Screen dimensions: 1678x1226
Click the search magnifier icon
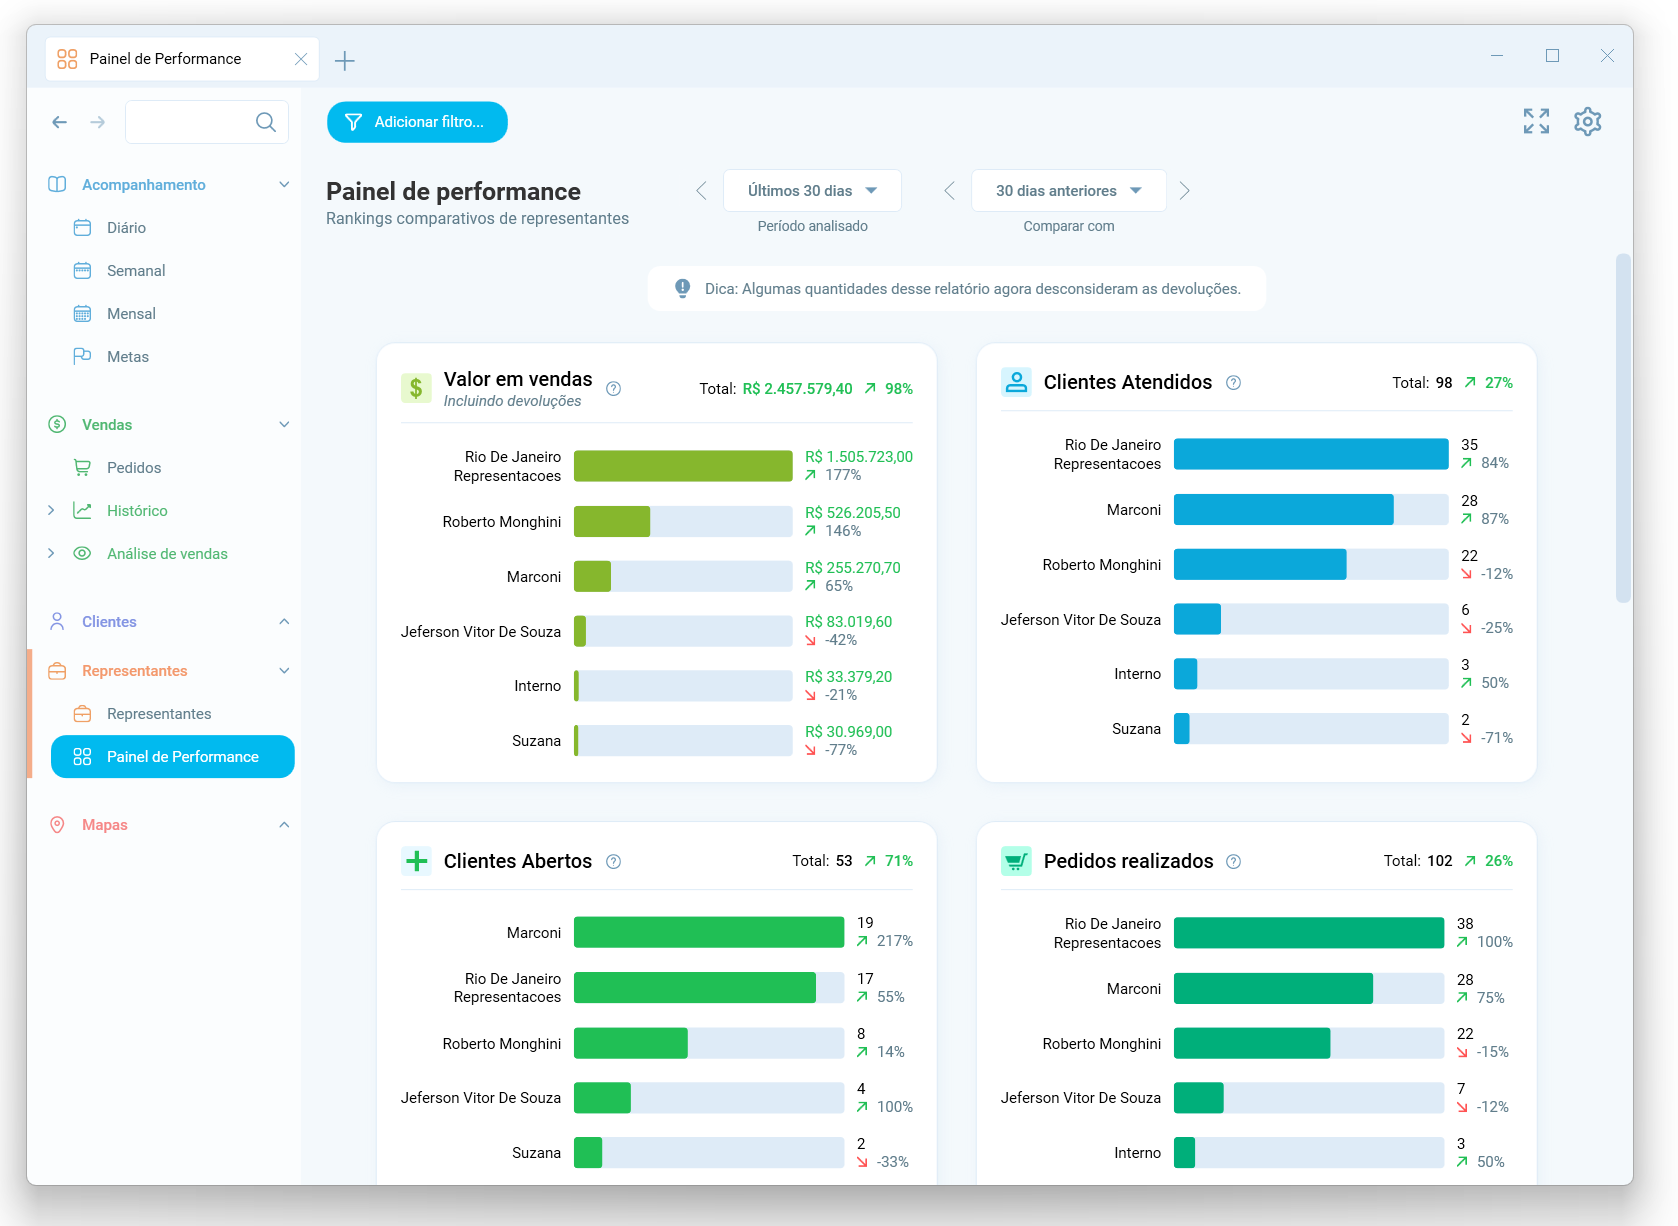click(265, 122)
